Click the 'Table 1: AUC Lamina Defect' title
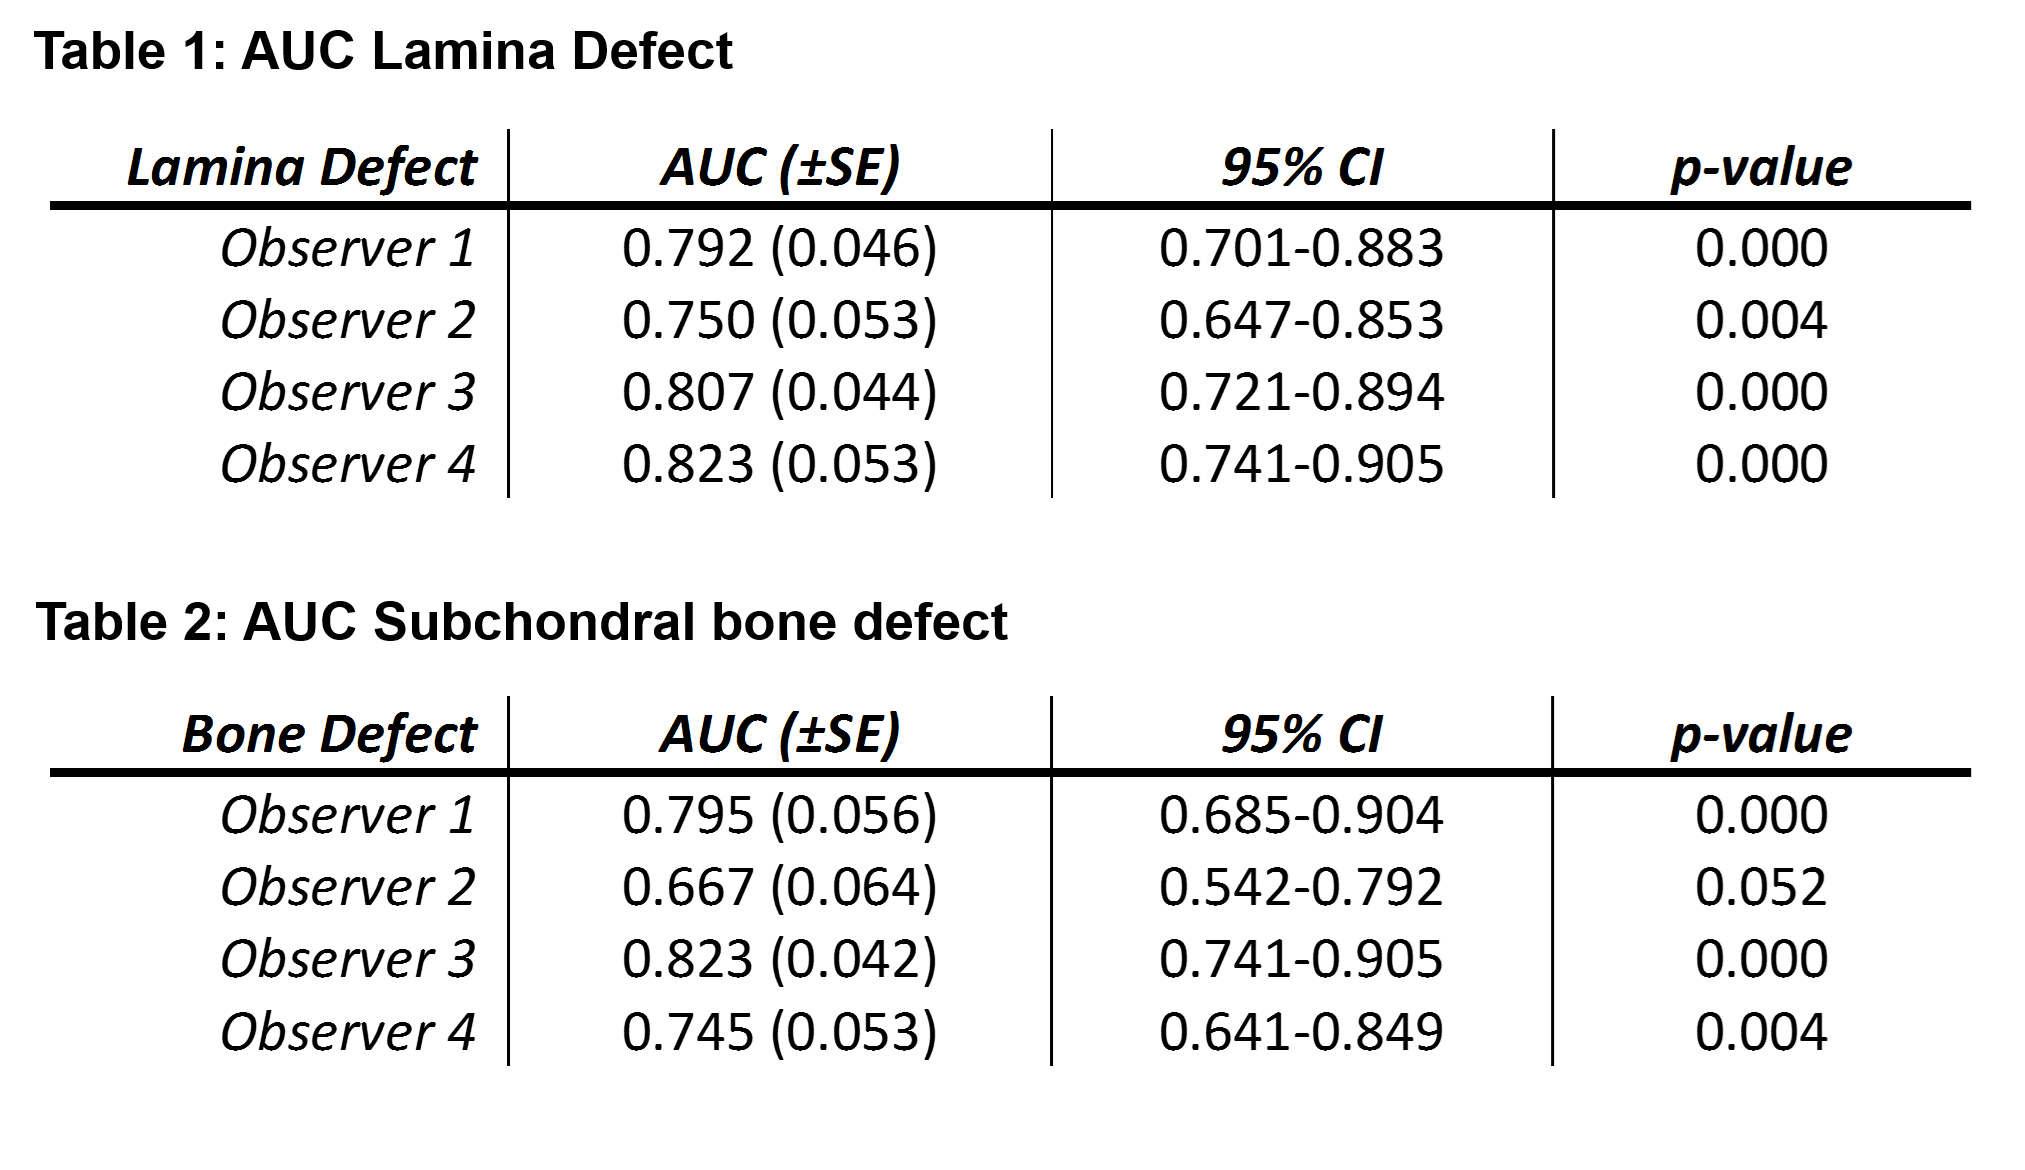This screenshot has height=1170, width=2025. 383,51
